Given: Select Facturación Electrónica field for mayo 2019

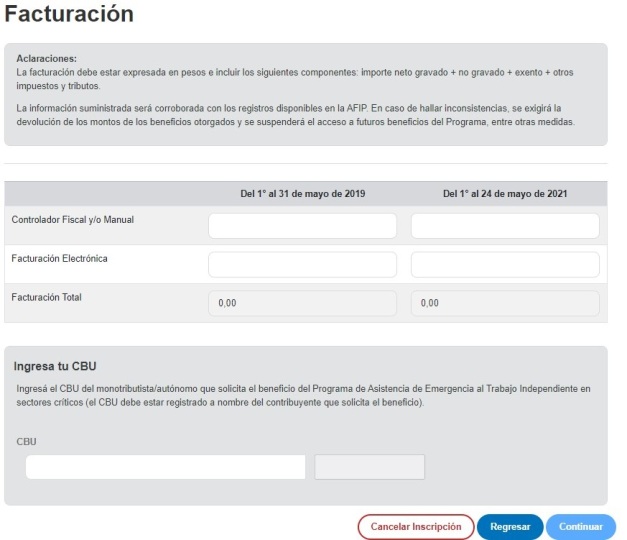Looking at the screenshot, I should [303, 264].
